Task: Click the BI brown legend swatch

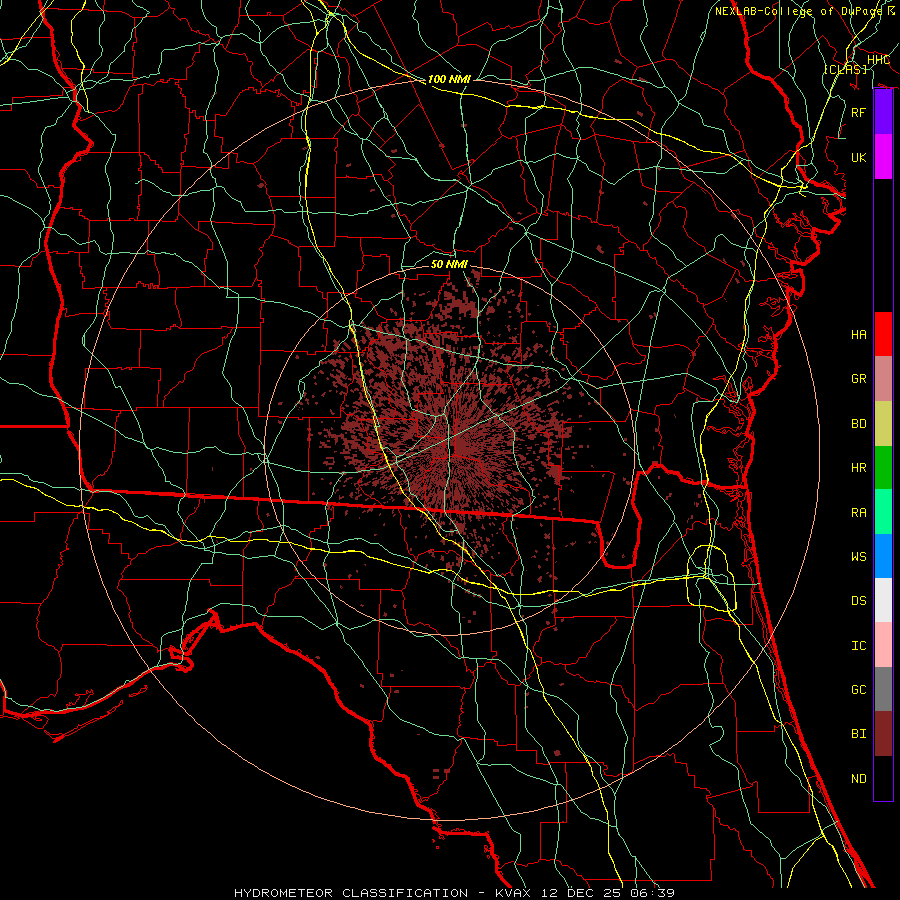Action: click(x=883, y=734)
